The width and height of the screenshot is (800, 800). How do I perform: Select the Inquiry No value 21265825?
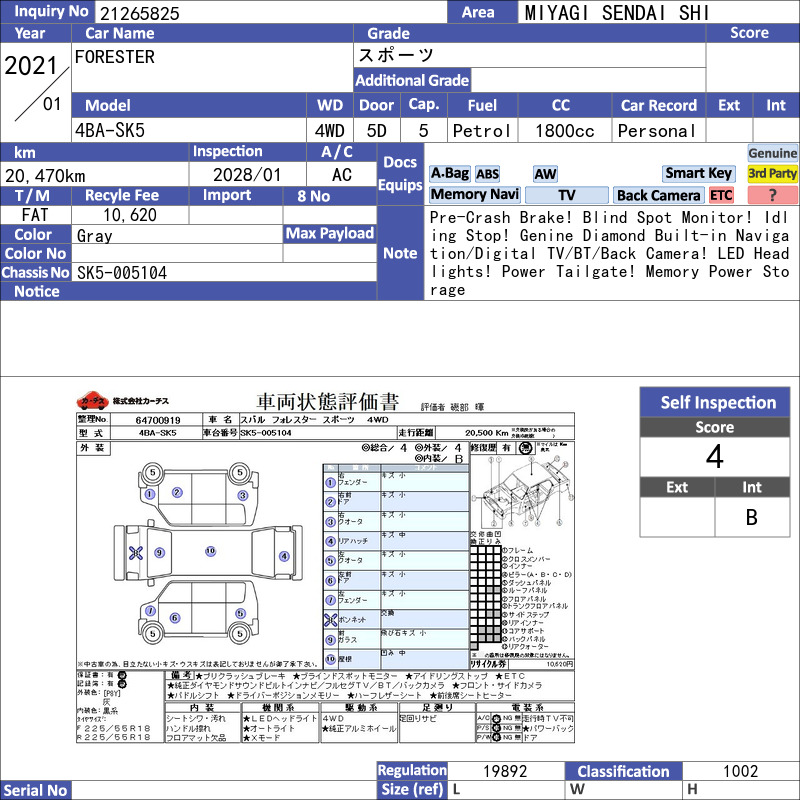coord(140,13)
